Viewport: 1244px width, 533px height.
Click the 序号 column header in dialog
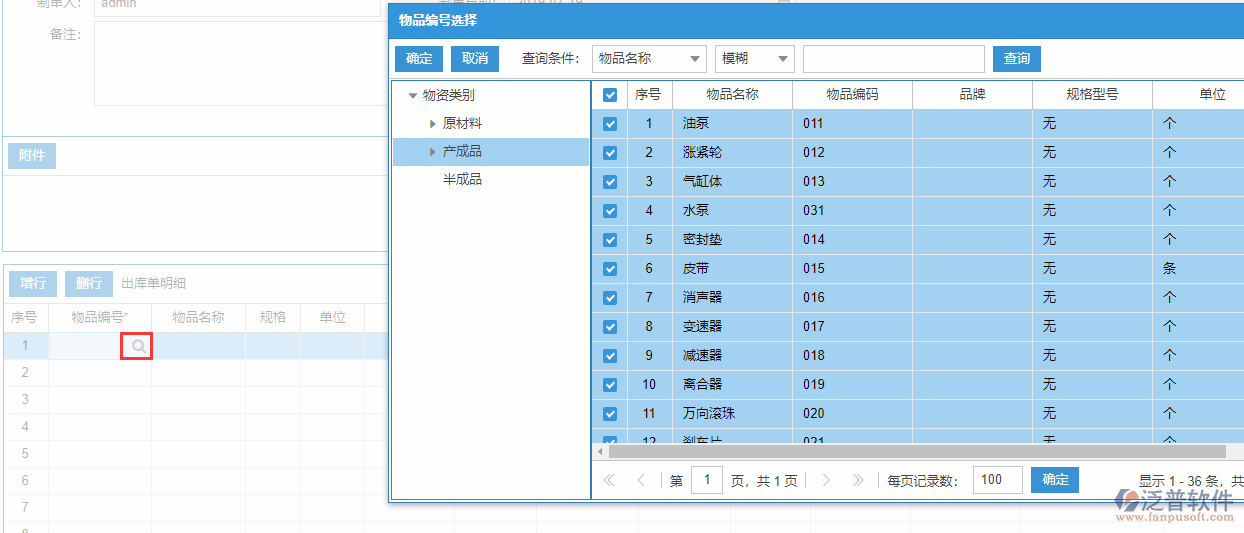[648, 95]
